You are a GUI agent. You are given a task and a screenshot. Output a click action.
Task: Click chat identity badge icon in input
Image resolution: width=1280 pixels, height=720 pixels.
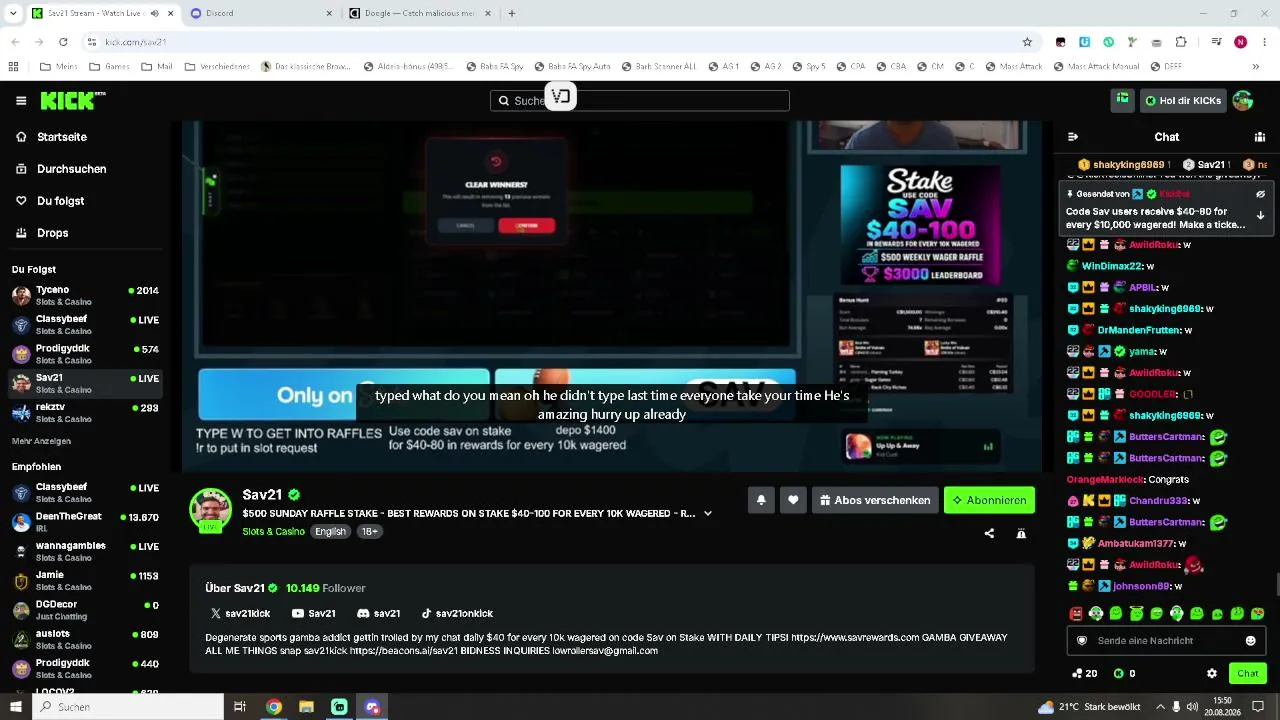click(1081, 641)
